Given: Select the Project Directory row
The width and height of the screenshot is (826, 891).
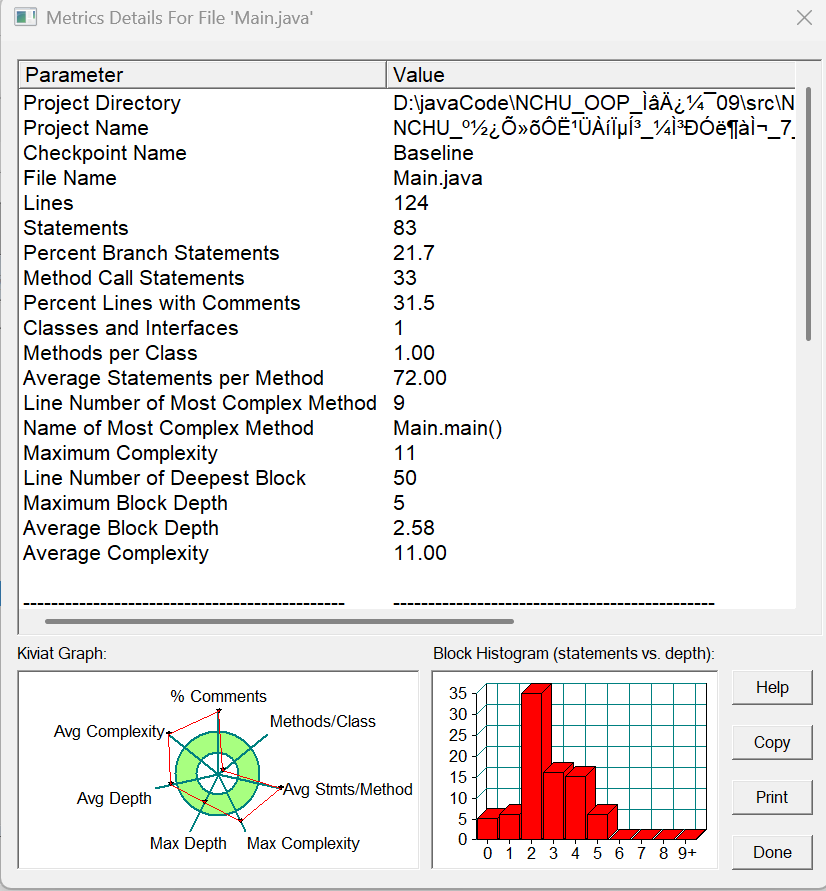Looking at the screenshot, I should (408, 103).
